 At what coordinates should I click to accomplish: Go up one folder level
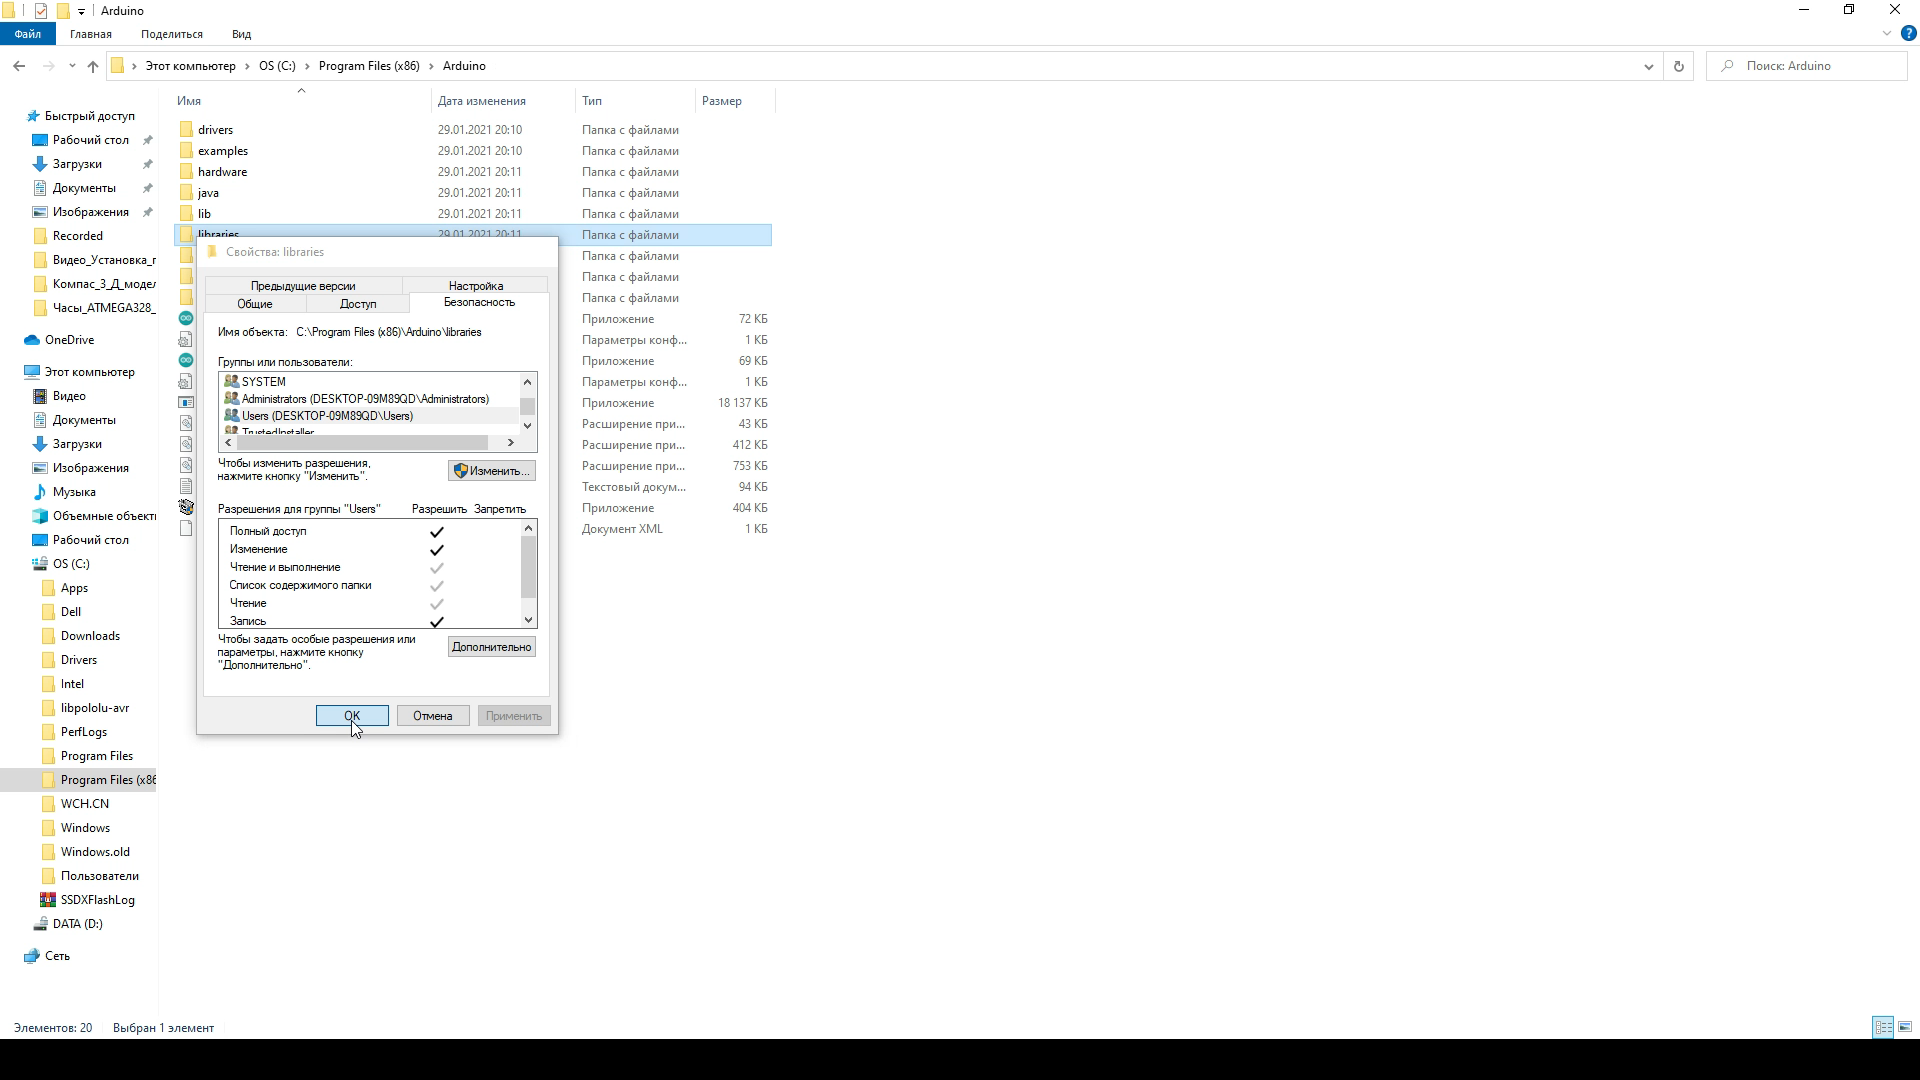(x=93, y=66)
